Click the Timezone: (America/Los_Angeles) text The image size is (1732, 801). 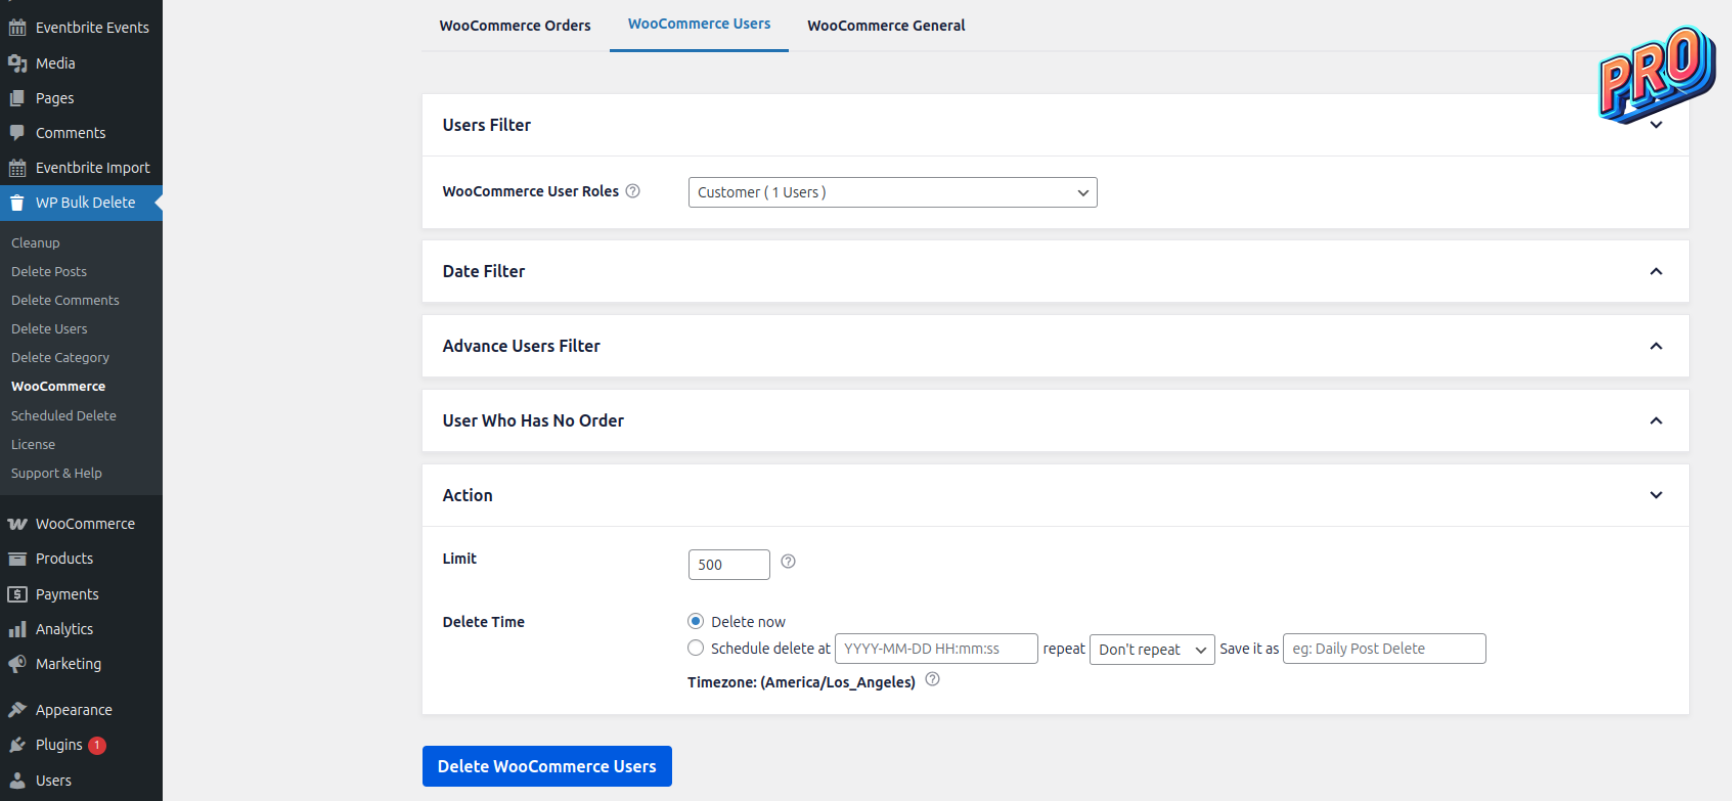click(801, 682)
